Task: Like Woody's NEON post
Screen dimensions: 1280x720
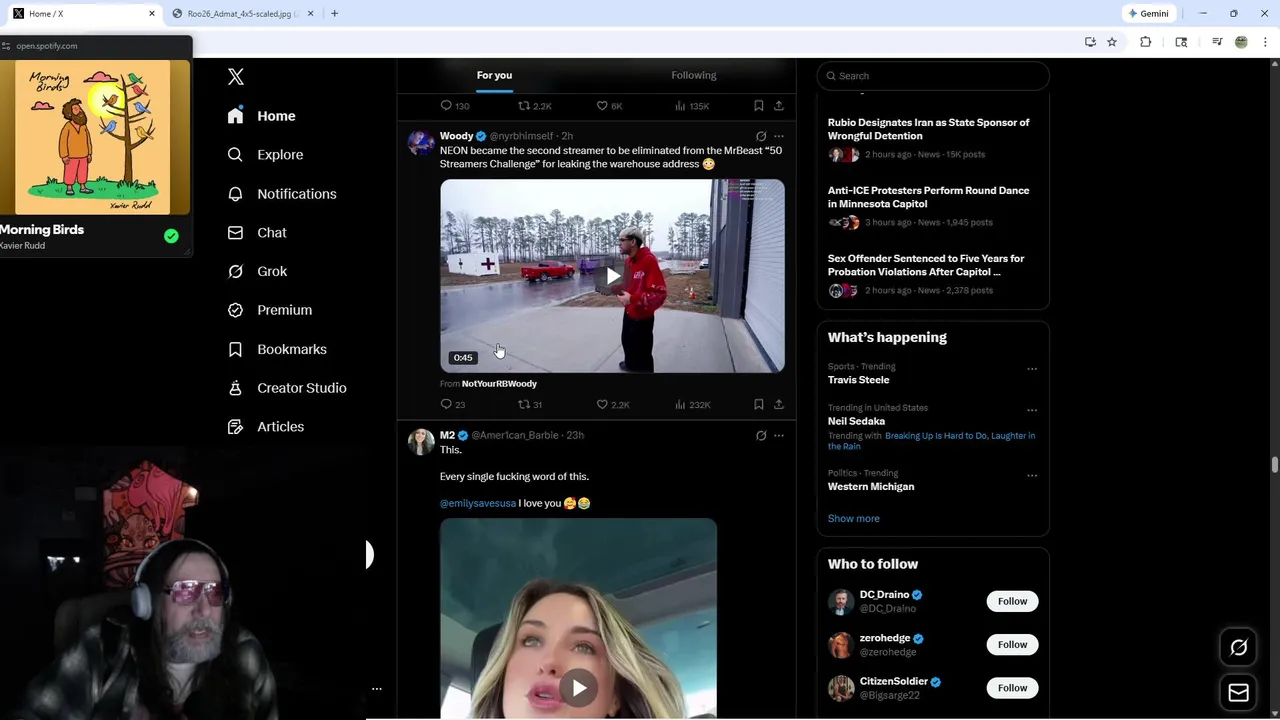Action: coord(602,405)
